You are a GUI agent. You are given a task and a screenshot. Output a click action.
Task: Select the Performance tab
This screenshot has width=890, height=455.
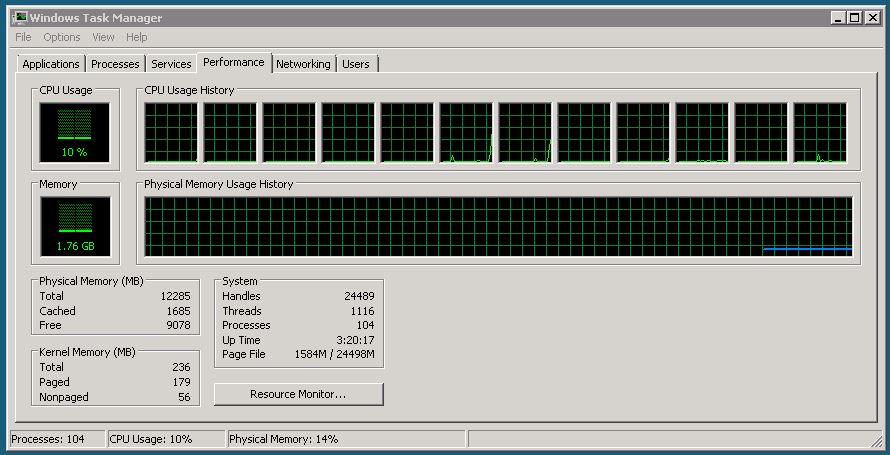click(234, 62)
